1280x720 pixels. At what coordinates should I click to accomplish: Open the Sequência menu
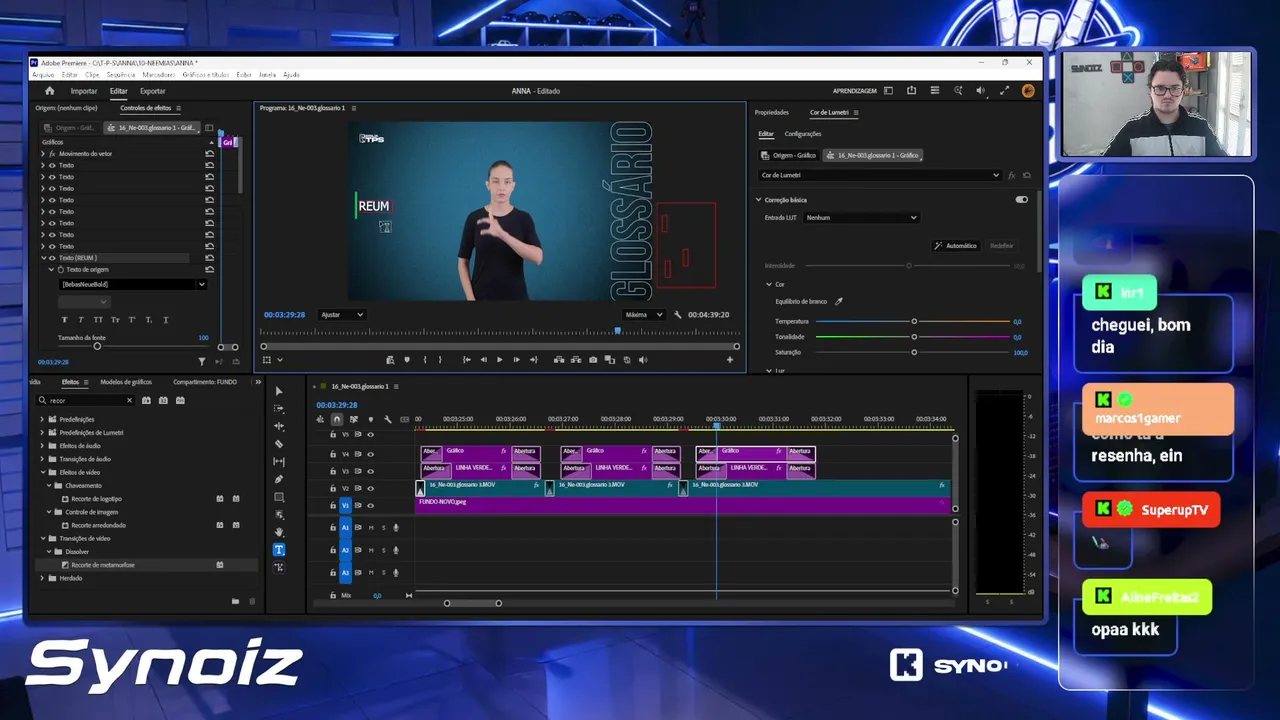(x=121, y=75)
